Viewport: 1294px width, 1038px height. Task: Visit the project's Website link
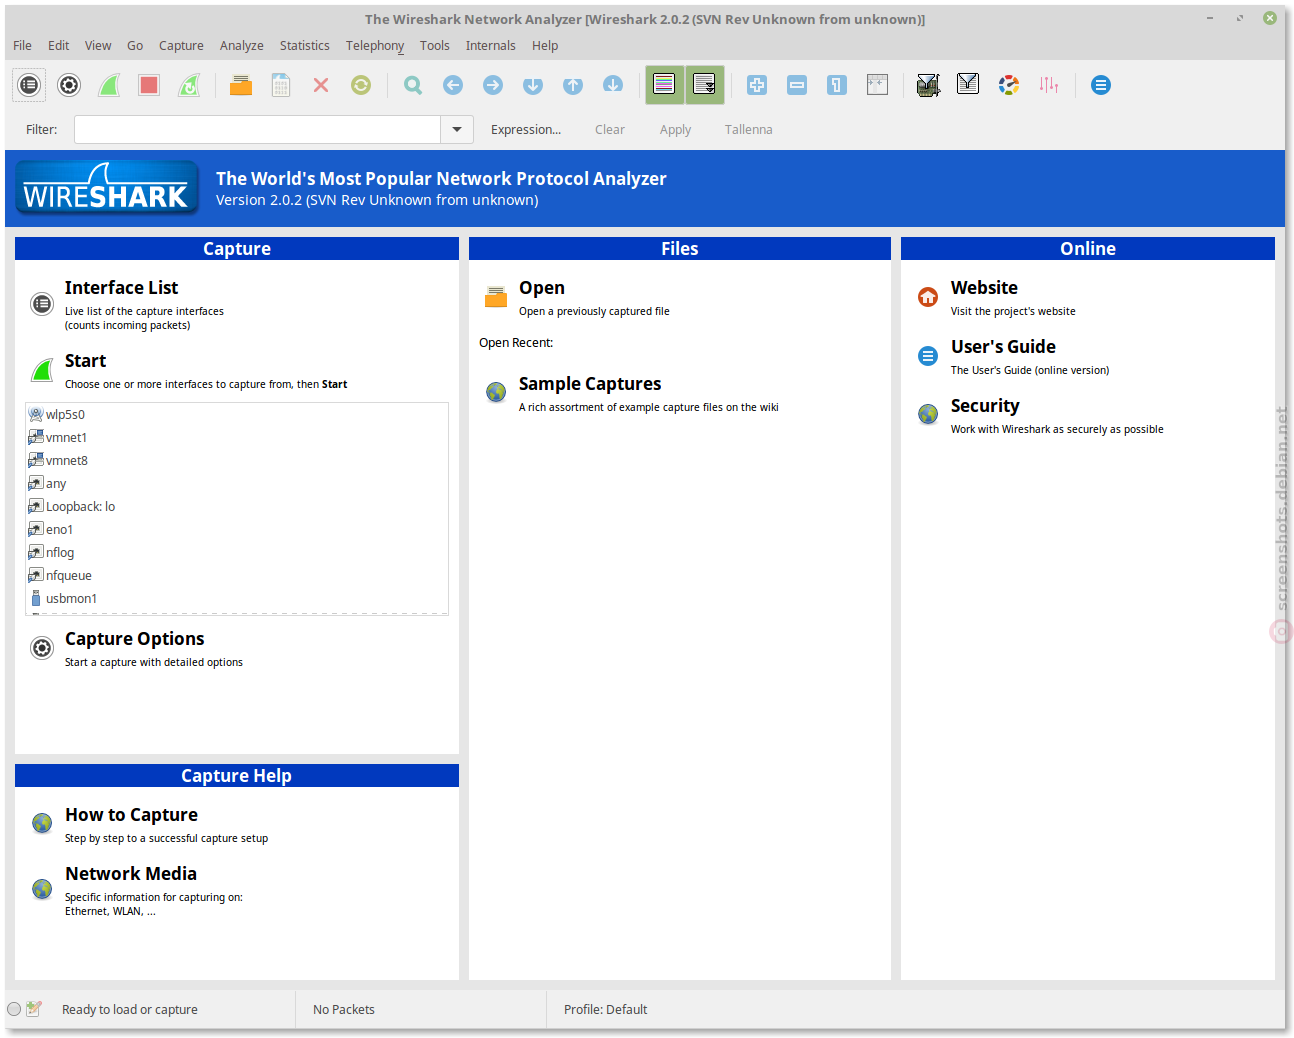[x=984, y=288]
